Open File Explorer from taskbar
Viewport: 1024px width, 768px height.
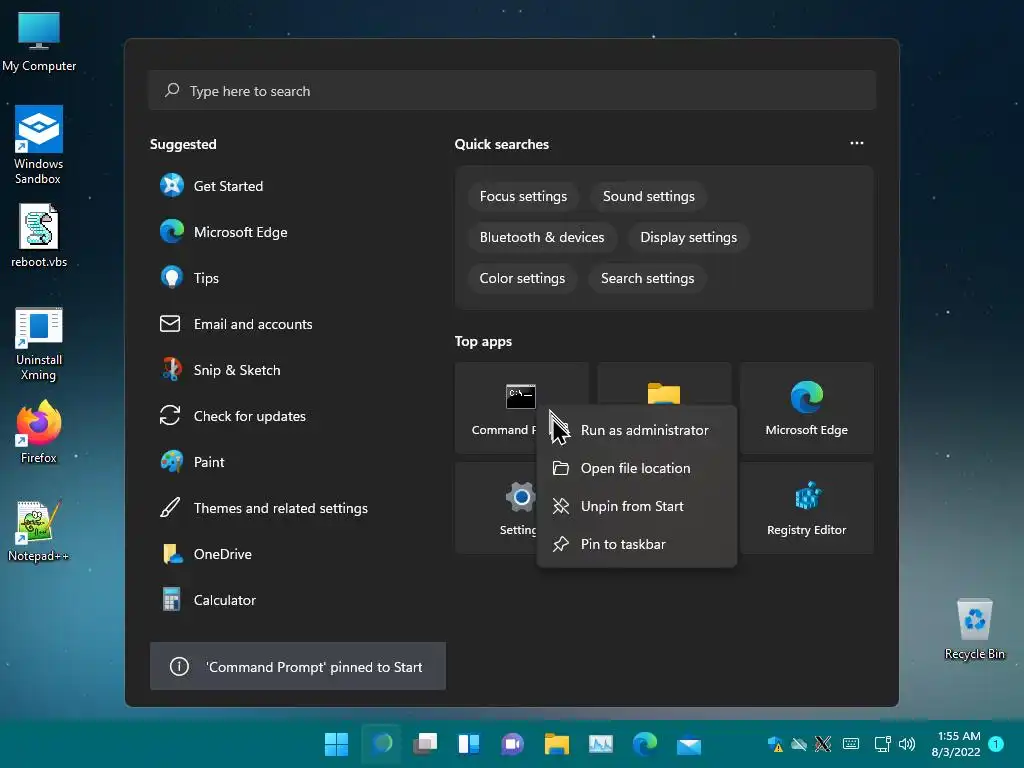(557, 744)
